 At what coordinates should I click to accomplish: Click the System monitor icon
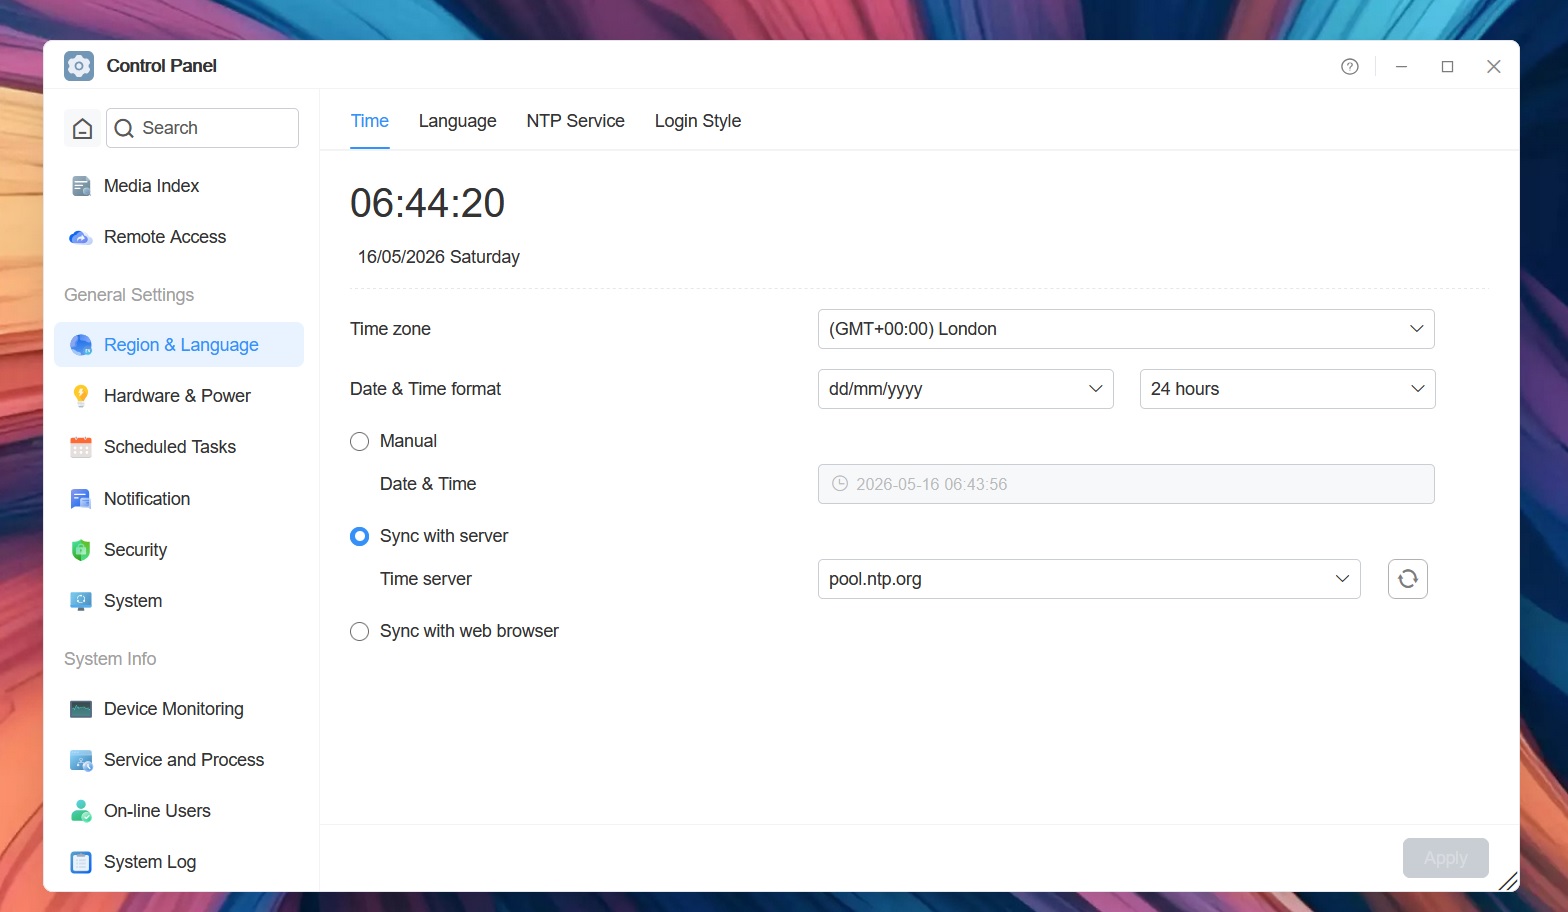81,601
